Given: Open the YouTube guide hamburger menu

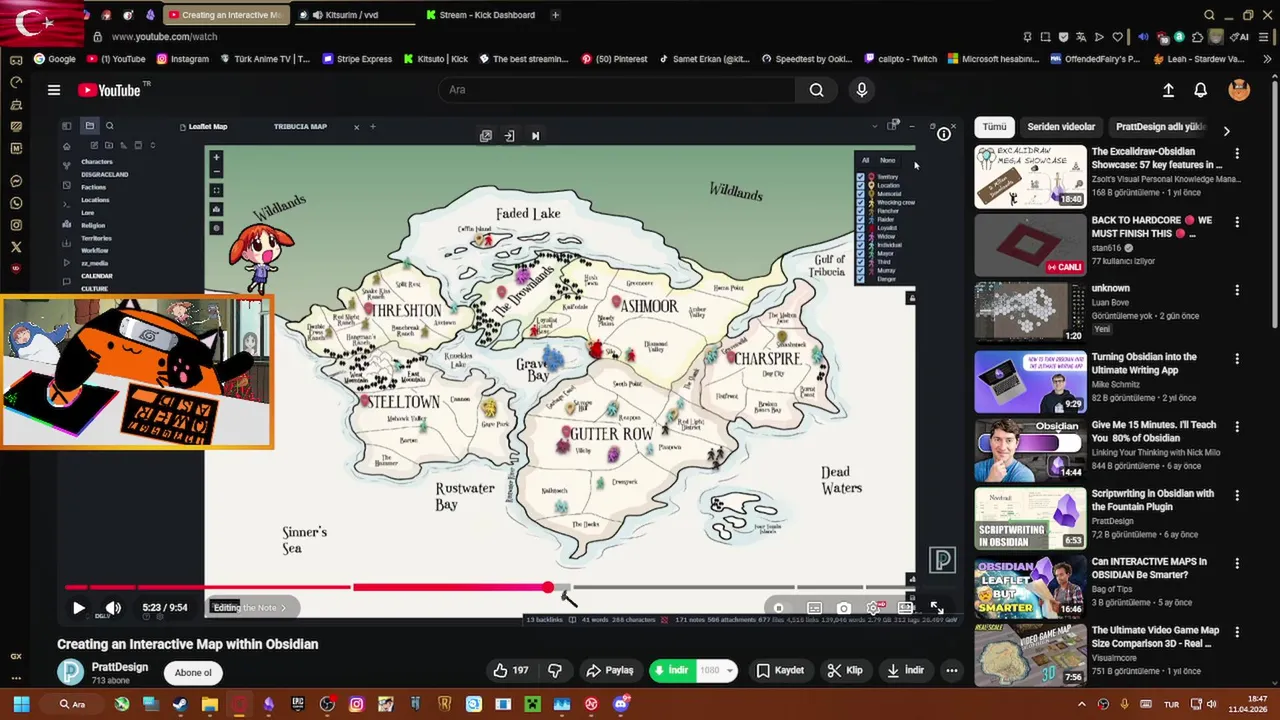Looking at the screenshot, I should point(54,90).
